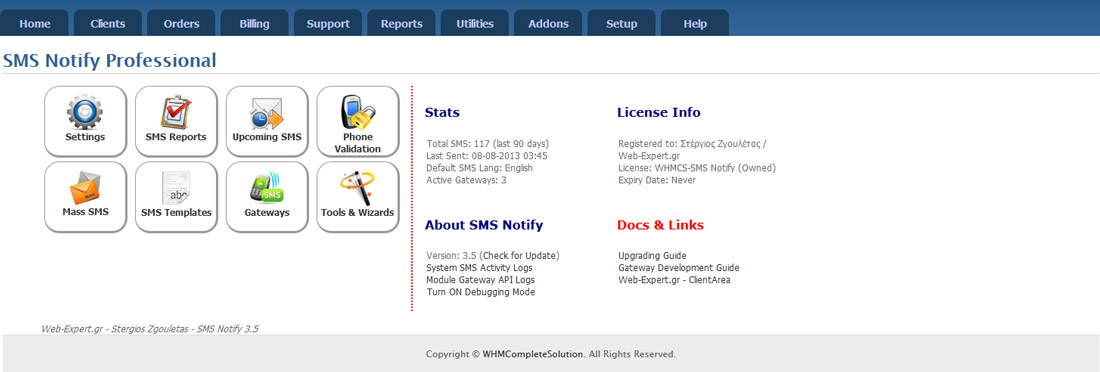
Task: Click the 'Registered to' license line
Action: click(x=692, y=150)
